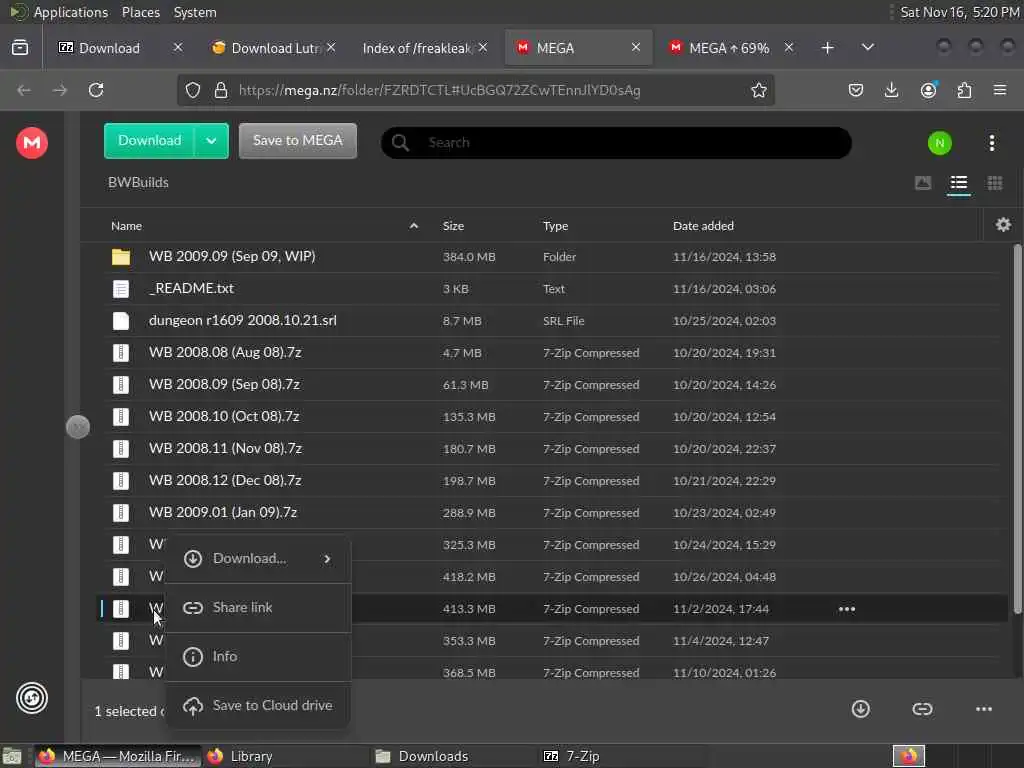Viewport: 1024px width, 768px height.
Task: Open the bottom bar three-dot menu
Action: tap(984, 709)
